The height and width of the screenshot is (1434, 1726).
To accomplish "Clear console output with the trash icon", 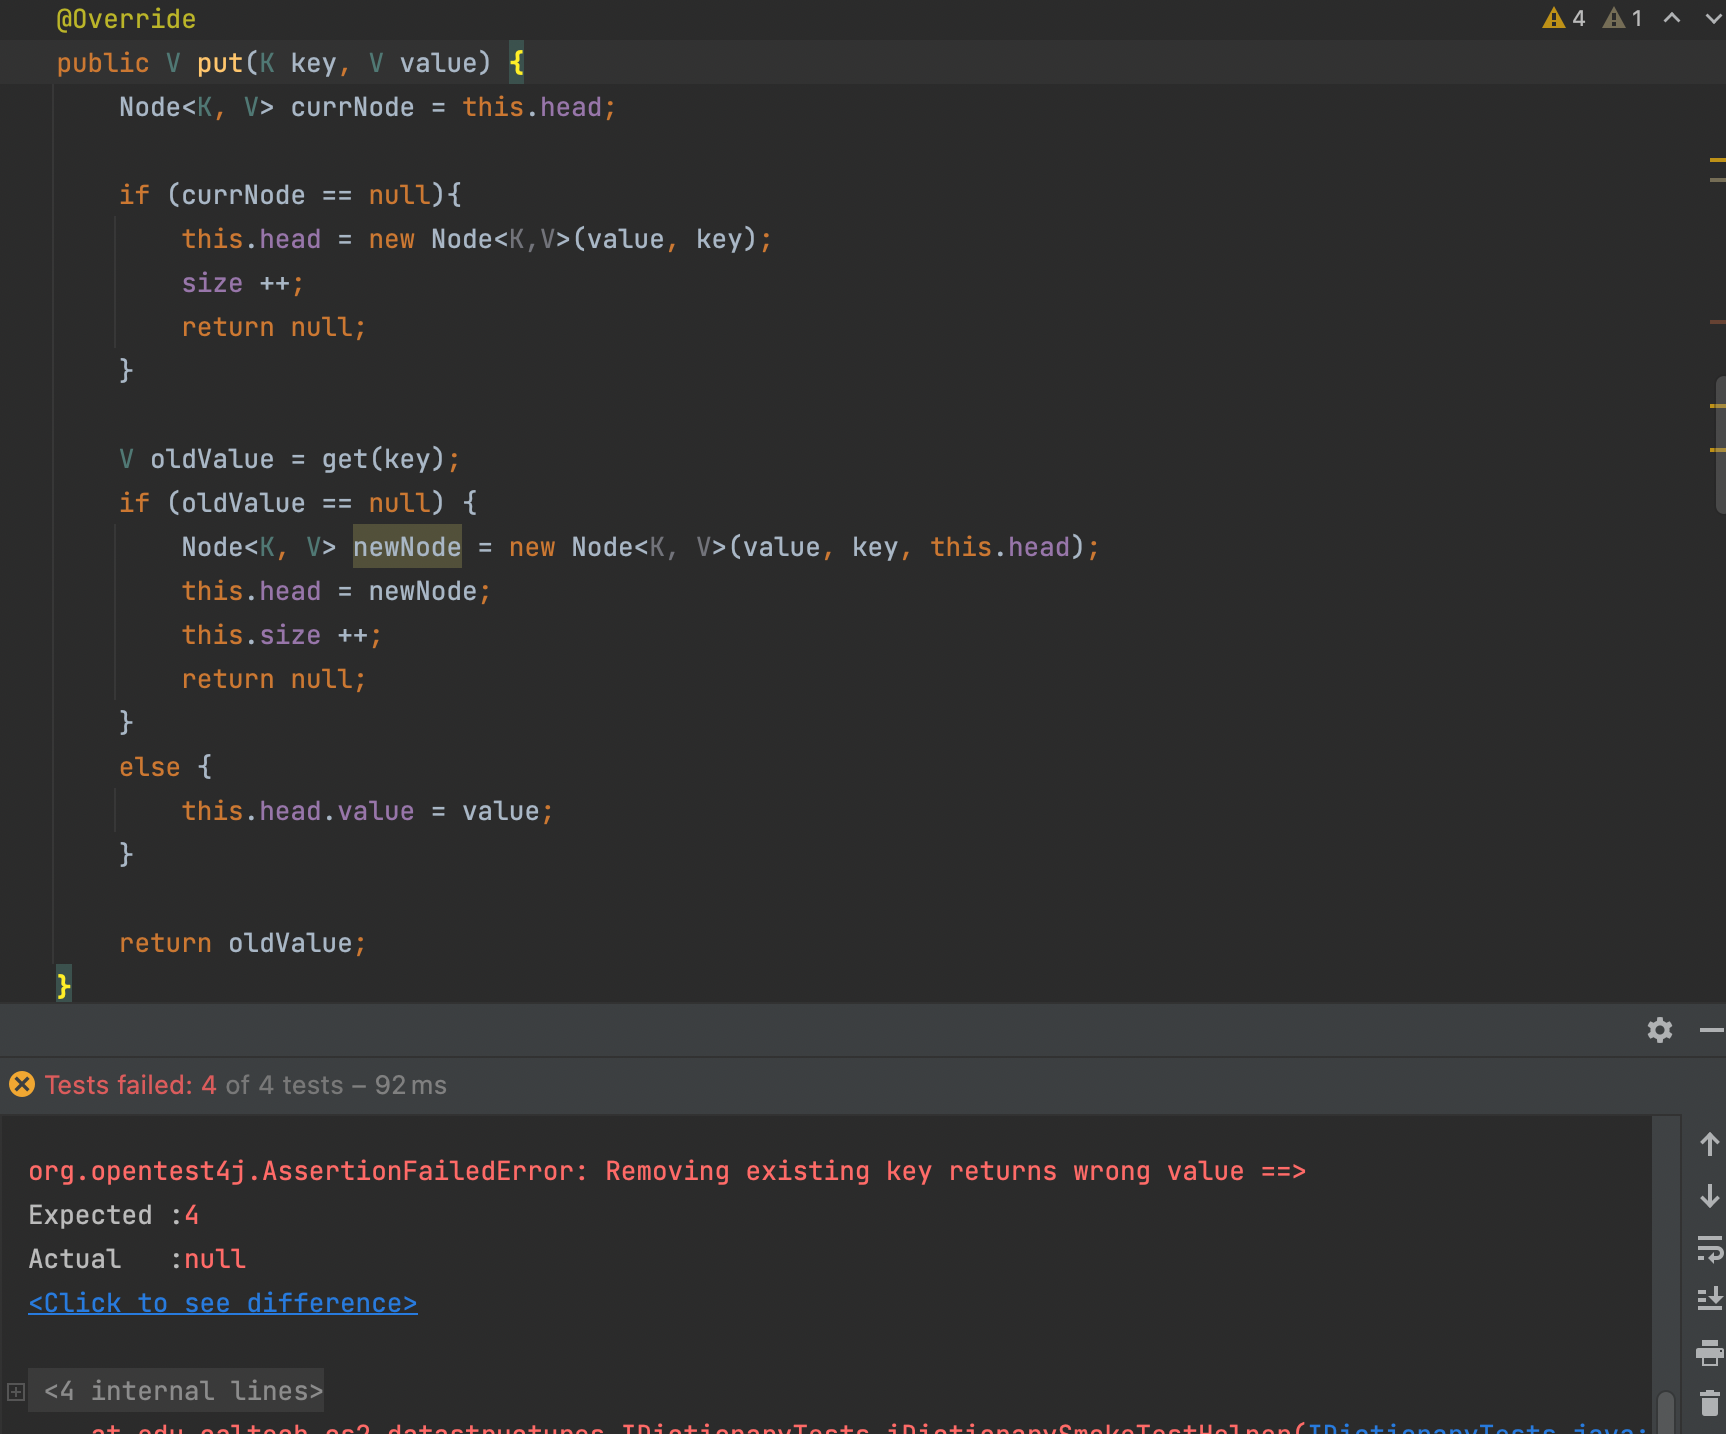I will tap(1709, 1403).
